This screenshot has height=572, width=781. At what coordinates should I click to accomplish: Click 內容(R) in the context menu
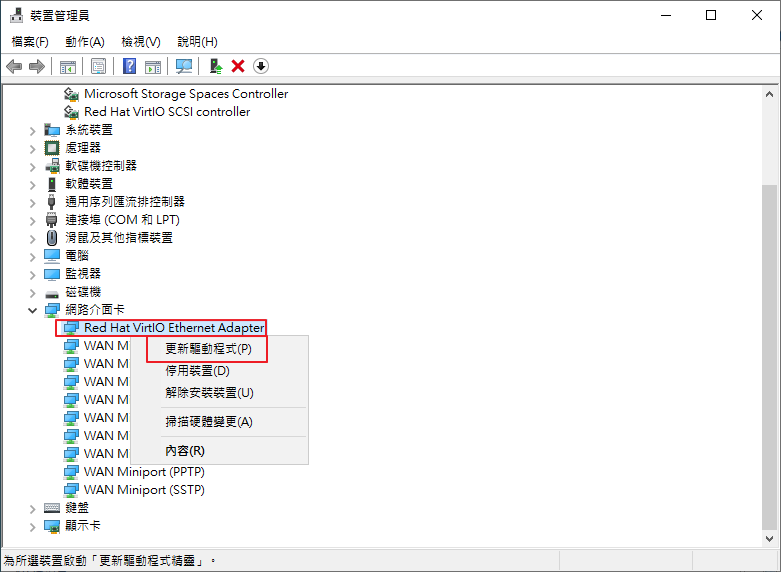point(185,451)
